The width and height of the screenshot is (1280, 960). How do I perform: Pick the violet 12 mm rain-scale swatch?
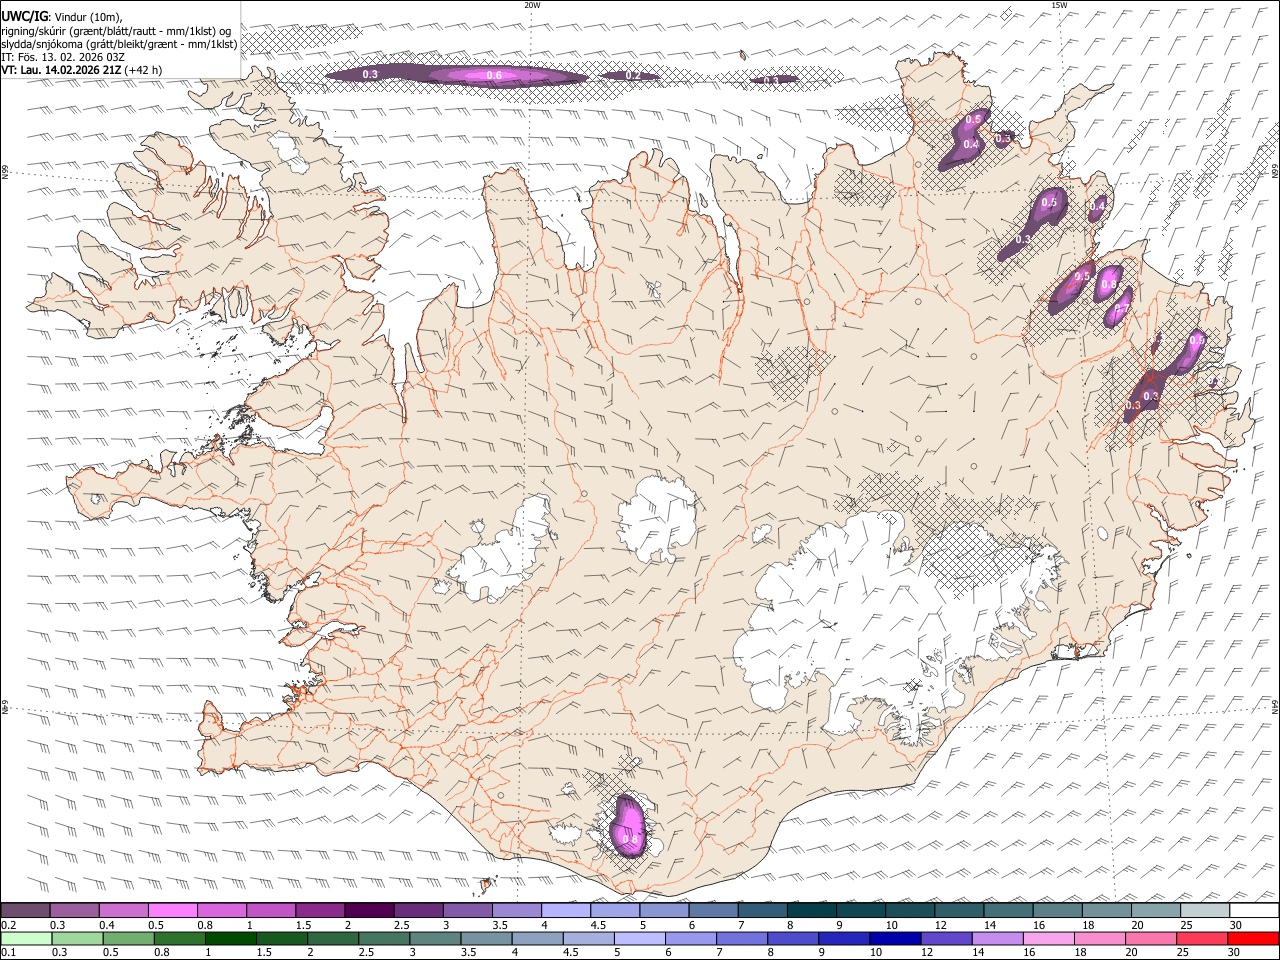946,938
